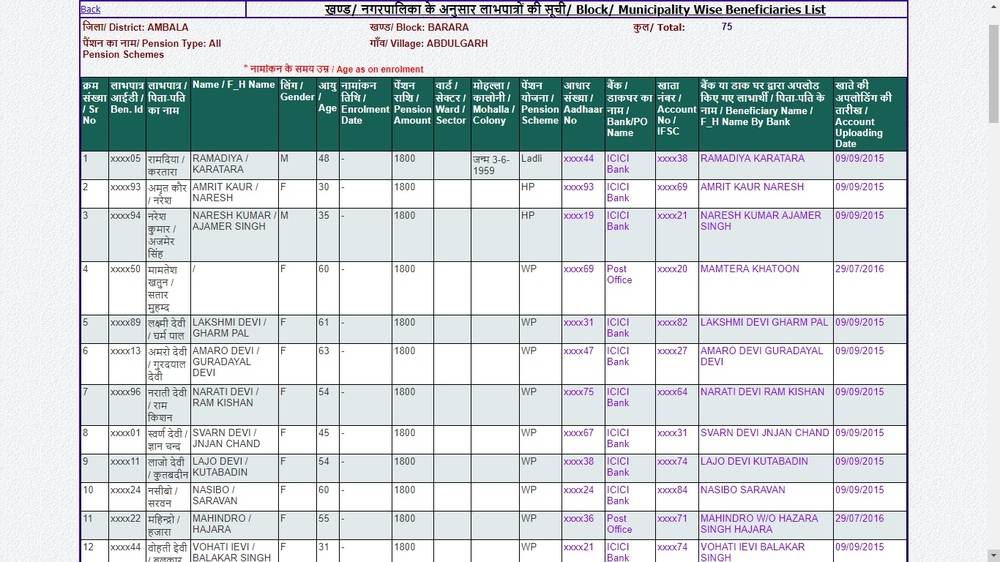Open Aadhaar number xxxx44 for Ramadiya
The image size is (1000, 562).
tap(578, 158)
